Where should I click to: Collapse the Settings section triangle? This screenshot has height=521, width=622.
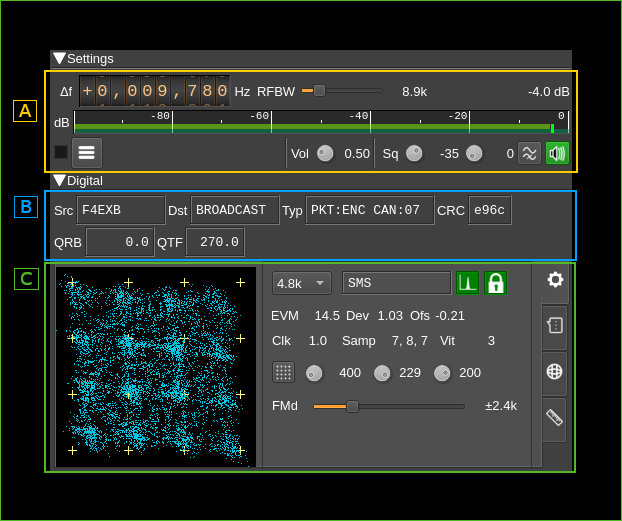[x=60, y=58]
